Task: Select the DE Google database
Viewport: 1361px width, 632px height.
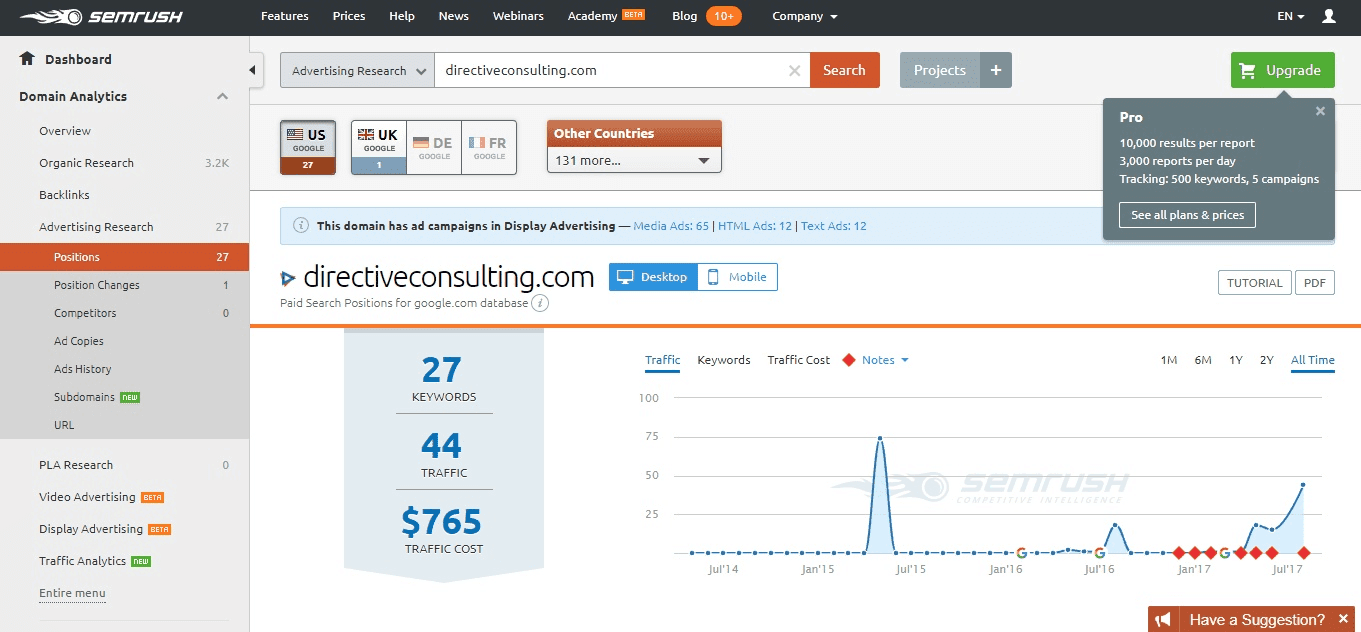Action: 434,147
